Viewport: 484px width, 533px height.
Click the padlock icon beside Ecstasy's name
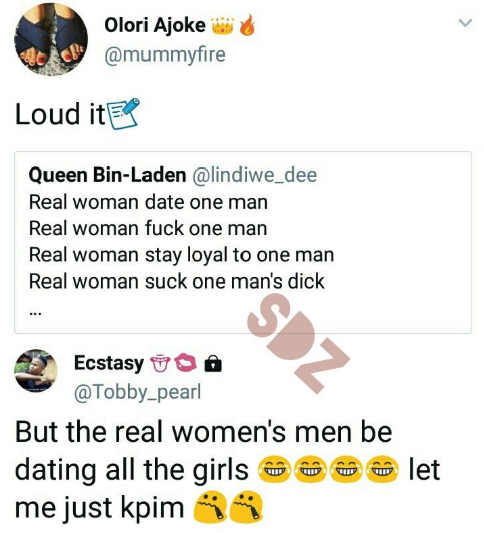click(x=213, y=363)
